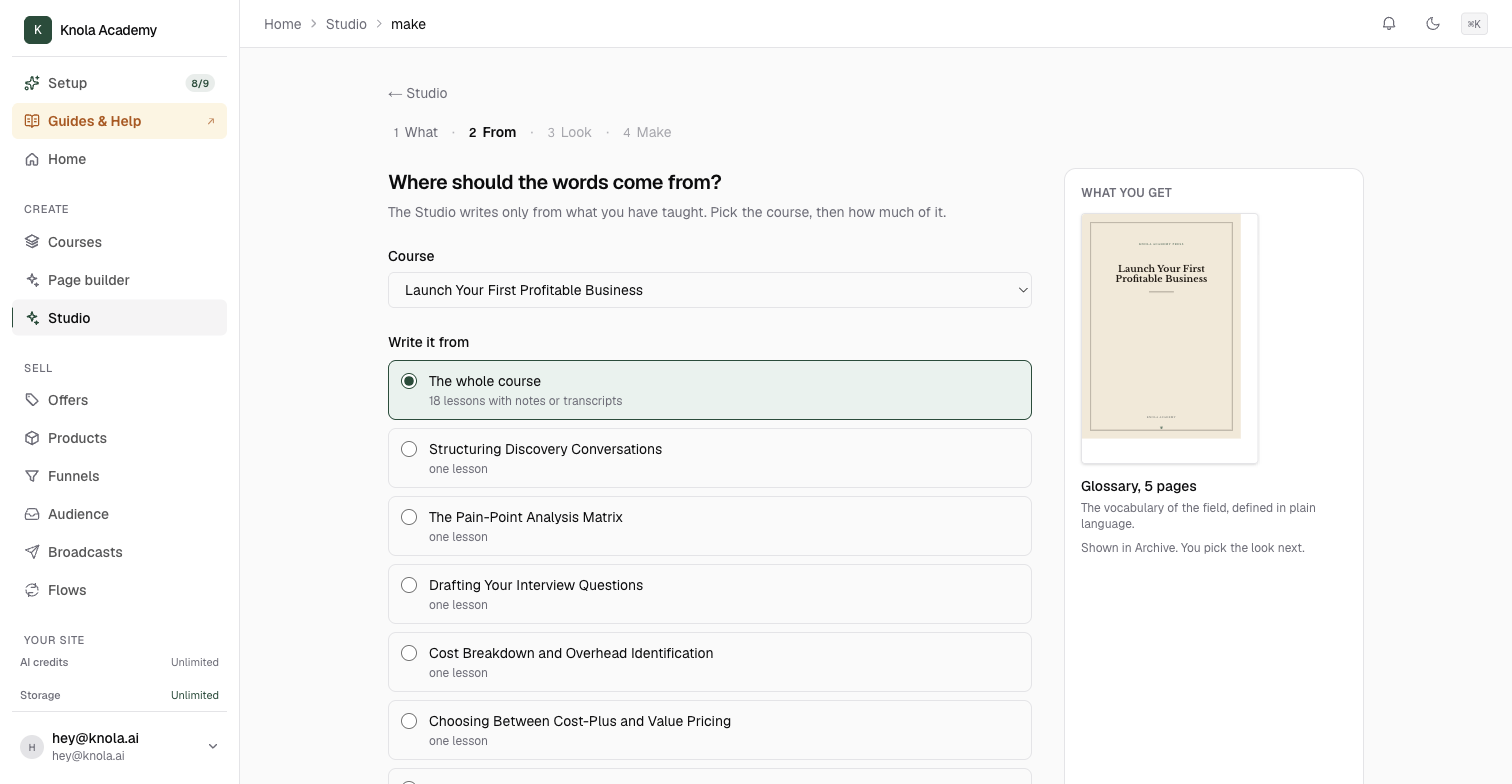Click the Courses stack icon

click(32, 242)
